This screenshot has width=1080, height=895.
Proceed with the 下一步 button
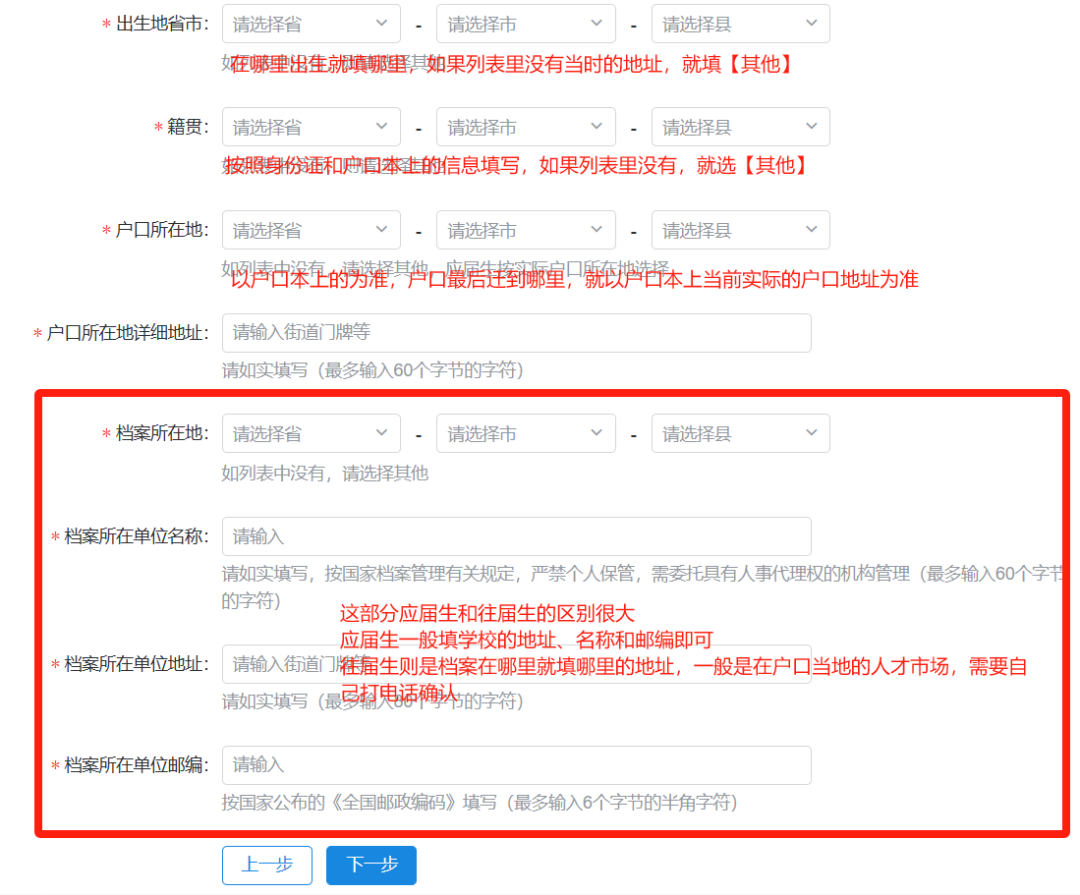coord(371,865)
